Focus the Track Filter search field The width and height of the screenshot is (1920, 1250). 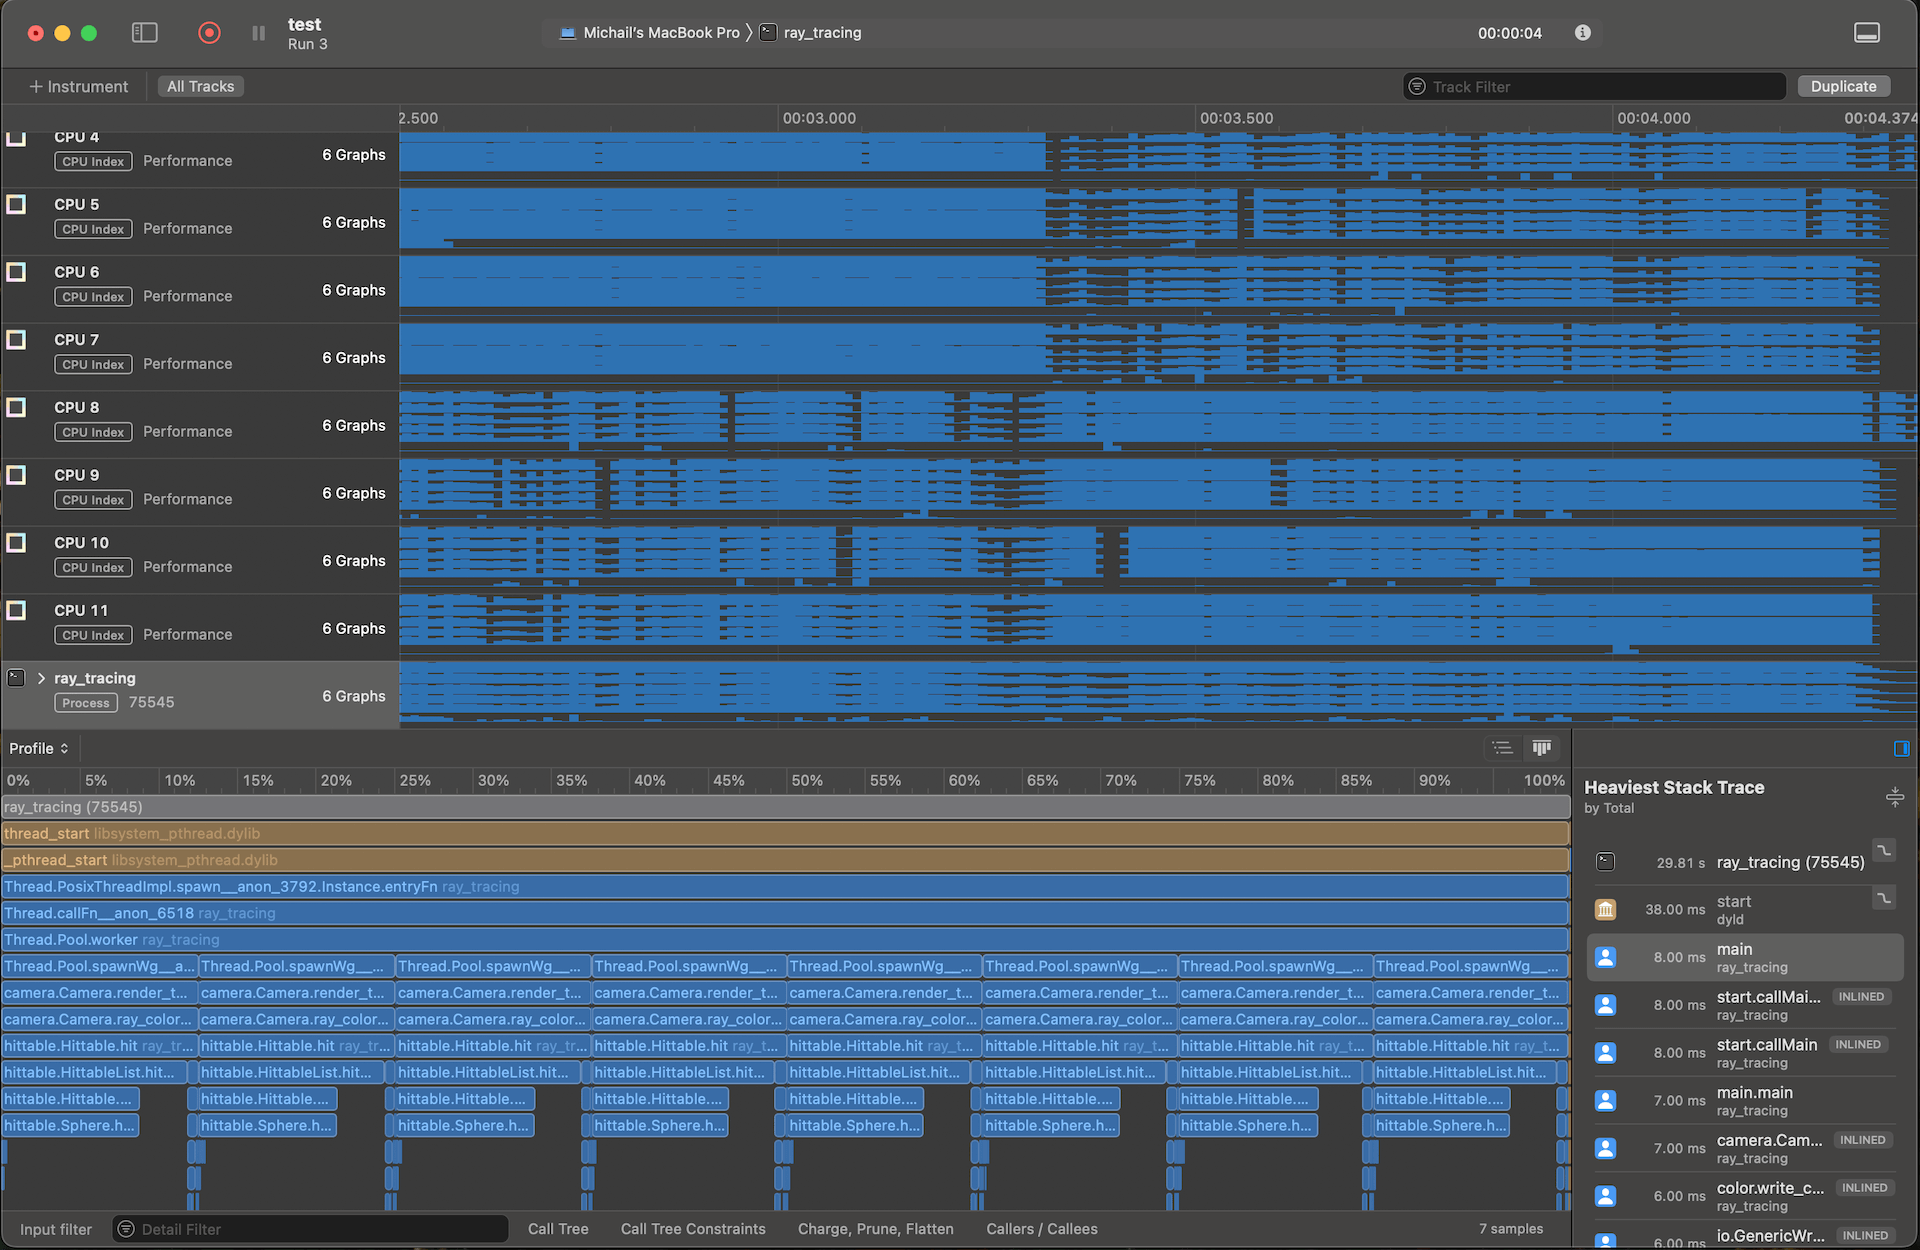pos(1594,87)
